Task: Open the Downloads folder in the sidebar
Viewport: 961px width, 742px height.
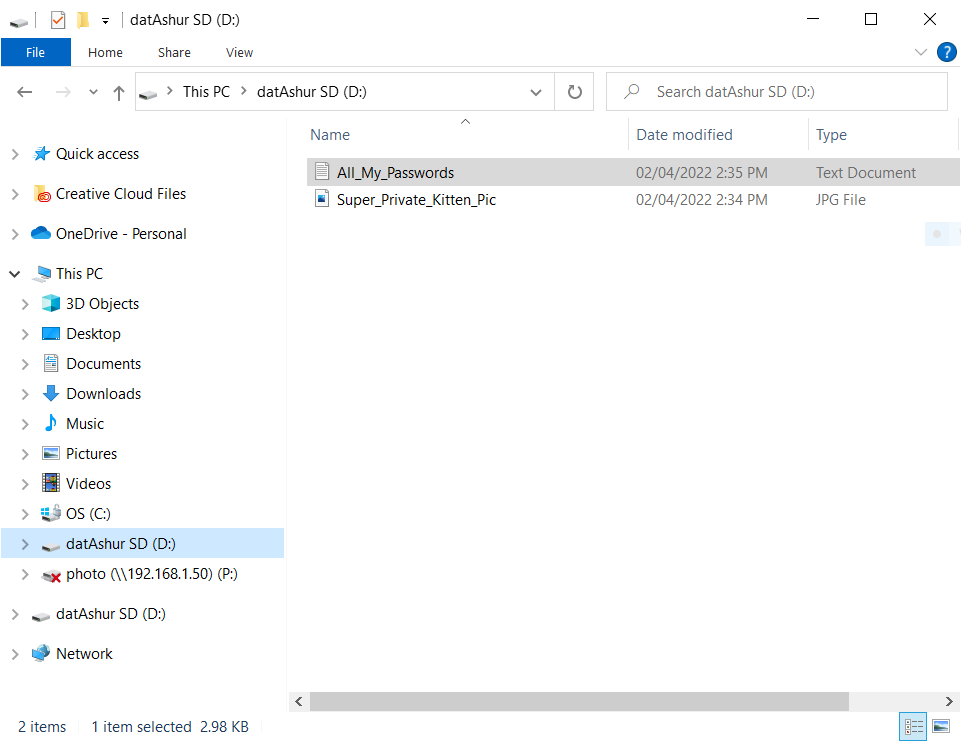Action: [x=104, y=393]
